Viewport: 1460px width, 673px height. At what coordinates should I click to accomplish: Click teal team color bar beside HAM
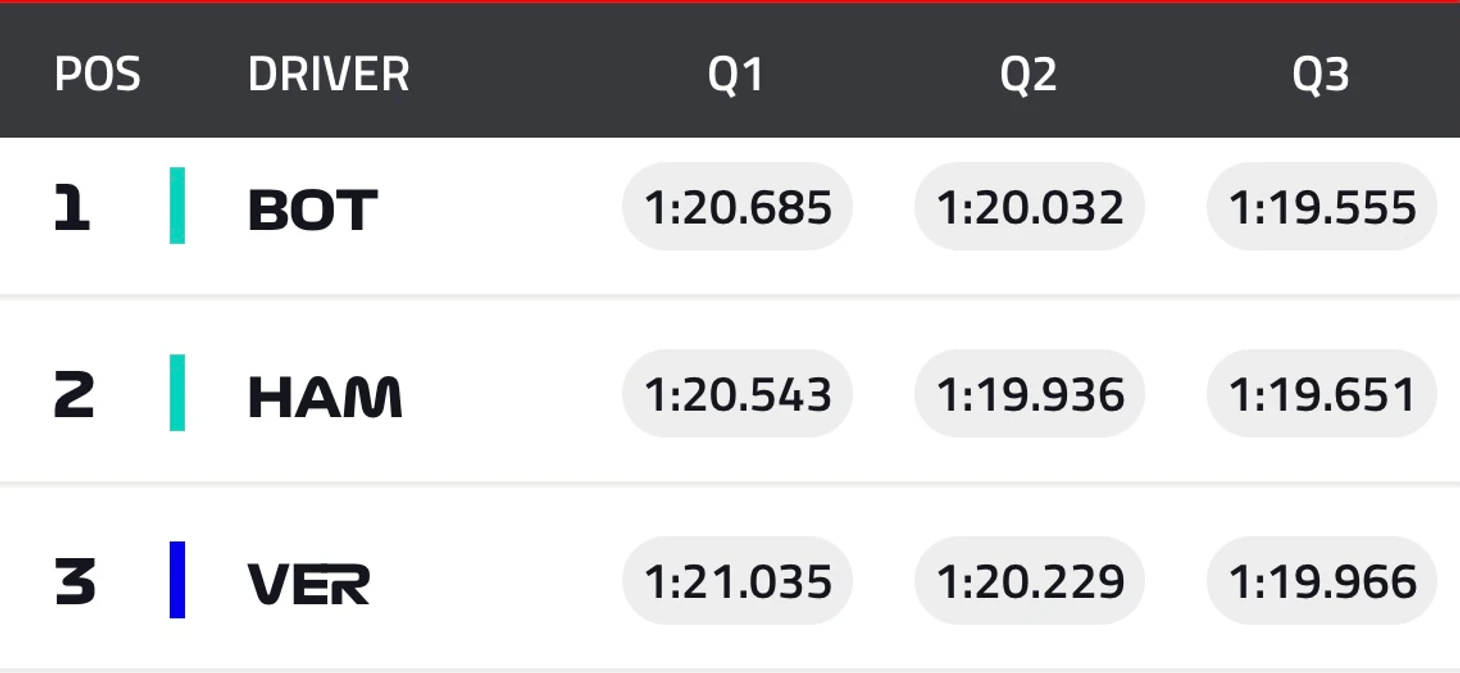coord(177,393)
